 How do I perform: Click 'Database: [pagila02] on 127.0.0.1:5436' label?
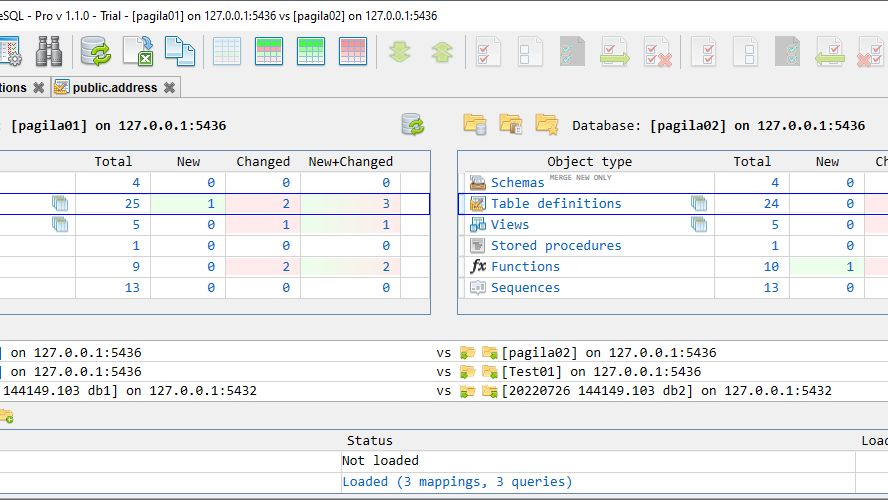coord(718,126)
